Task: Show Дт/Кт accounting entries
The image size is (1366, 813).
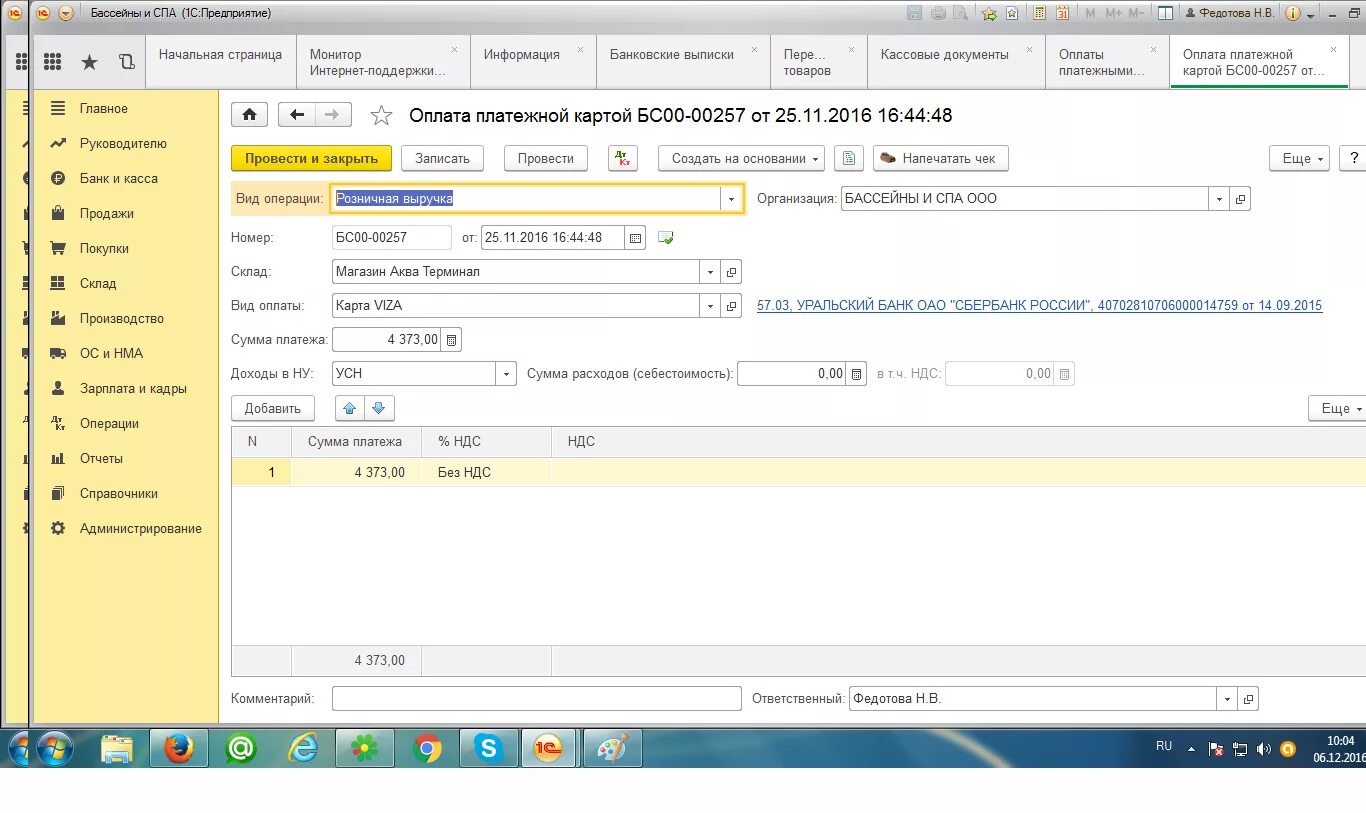Action: tap(622, 158)
